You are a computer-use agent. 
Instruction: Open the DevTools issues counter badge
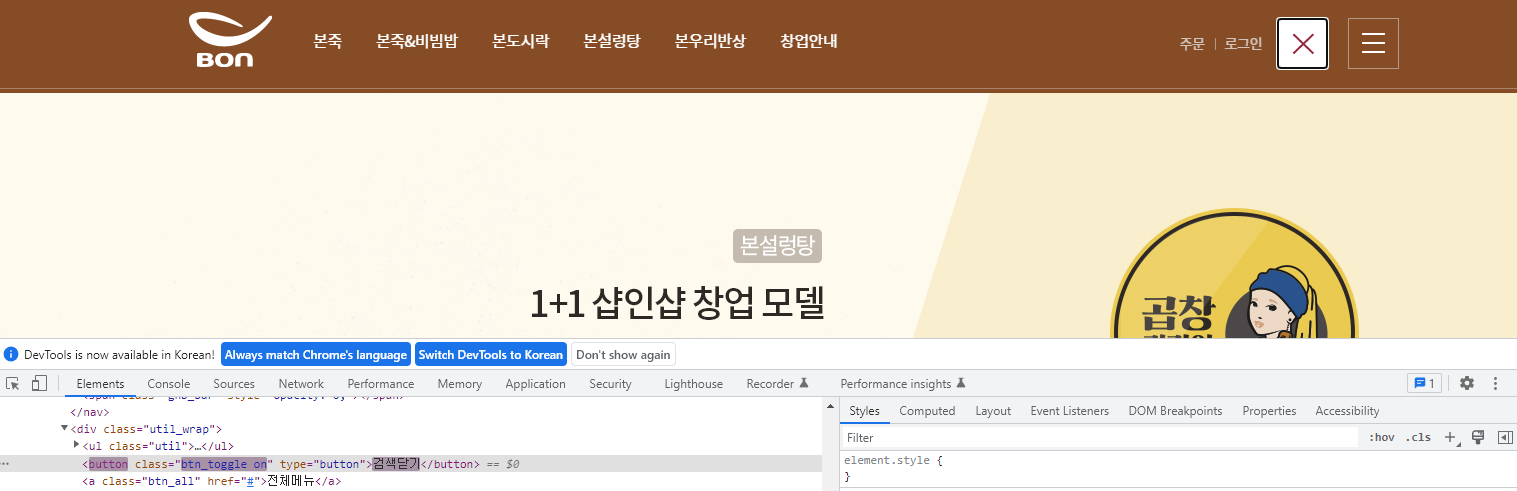pos(1424,383)
